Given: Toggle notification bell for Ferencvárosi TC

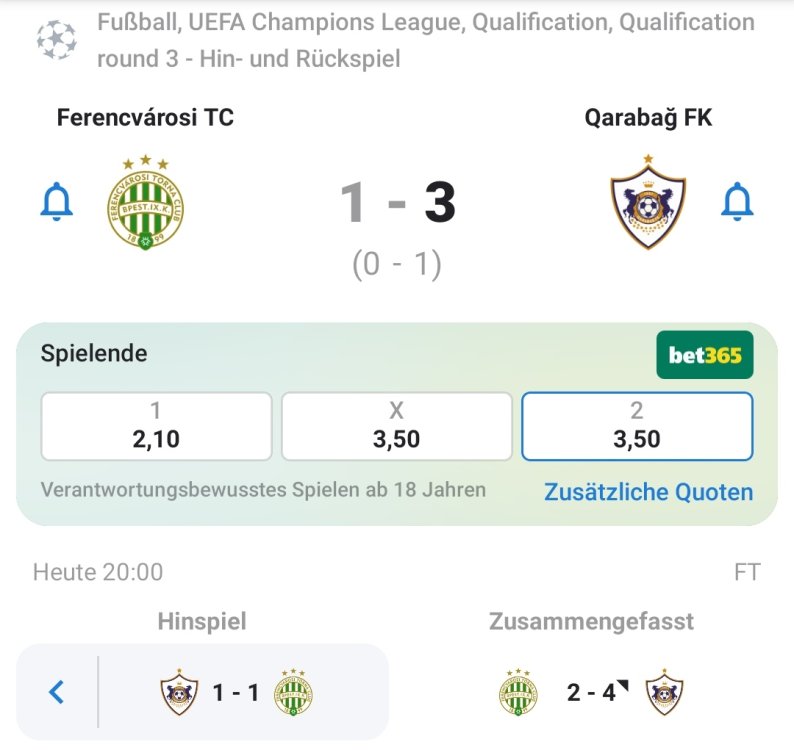Looking at the screenshot, I should coord(56,202).
